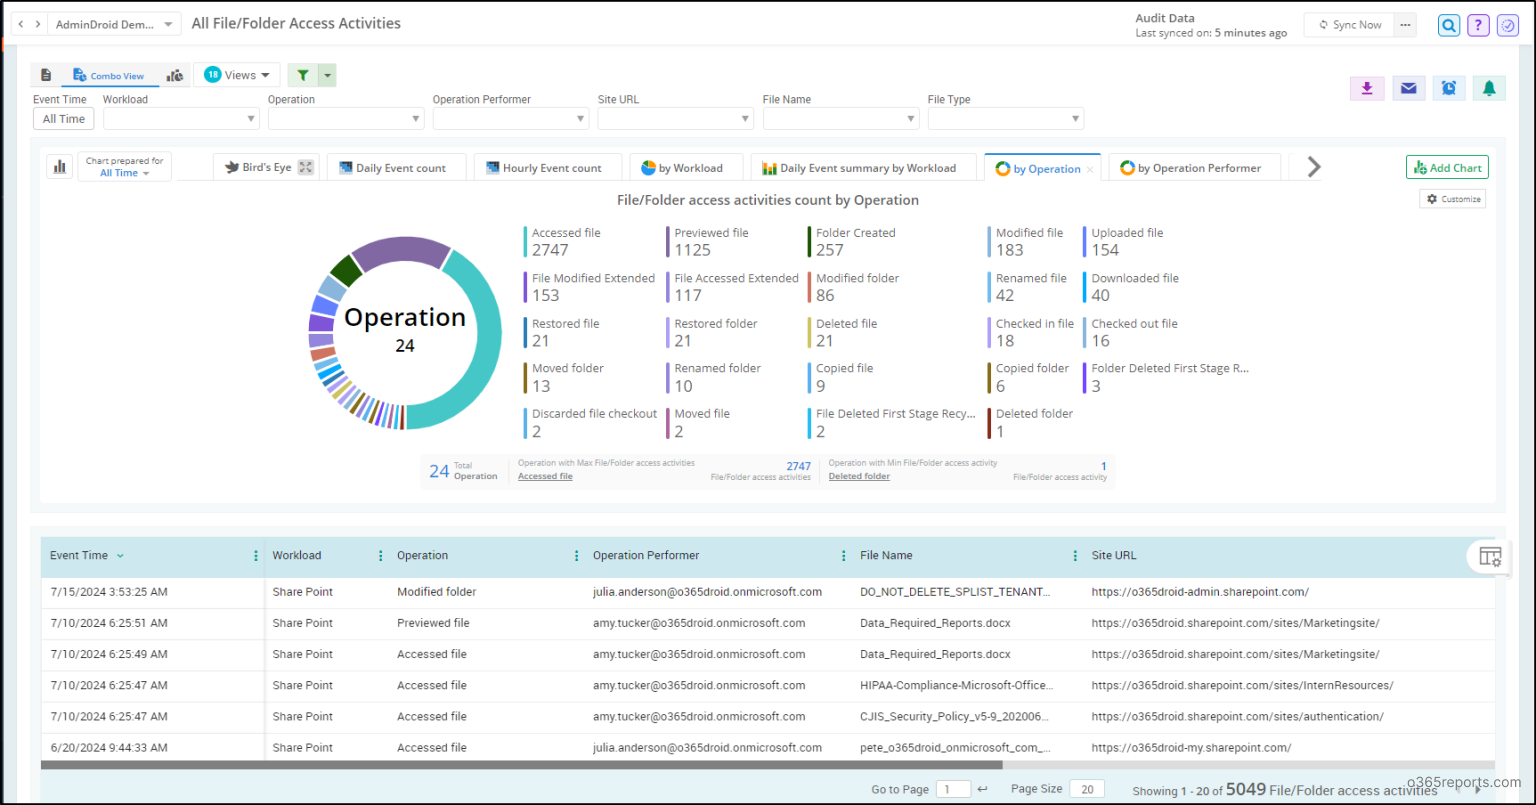Viewport: 1536px width, 805px height.
Task: Select the Renamed folder 10 legend entry
Action: [714, 377]
